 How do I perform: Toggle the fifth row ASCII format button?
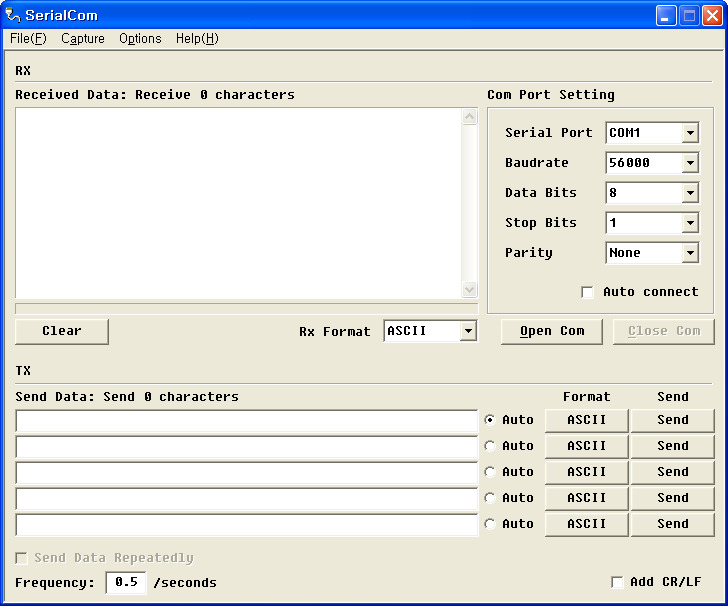586,524
